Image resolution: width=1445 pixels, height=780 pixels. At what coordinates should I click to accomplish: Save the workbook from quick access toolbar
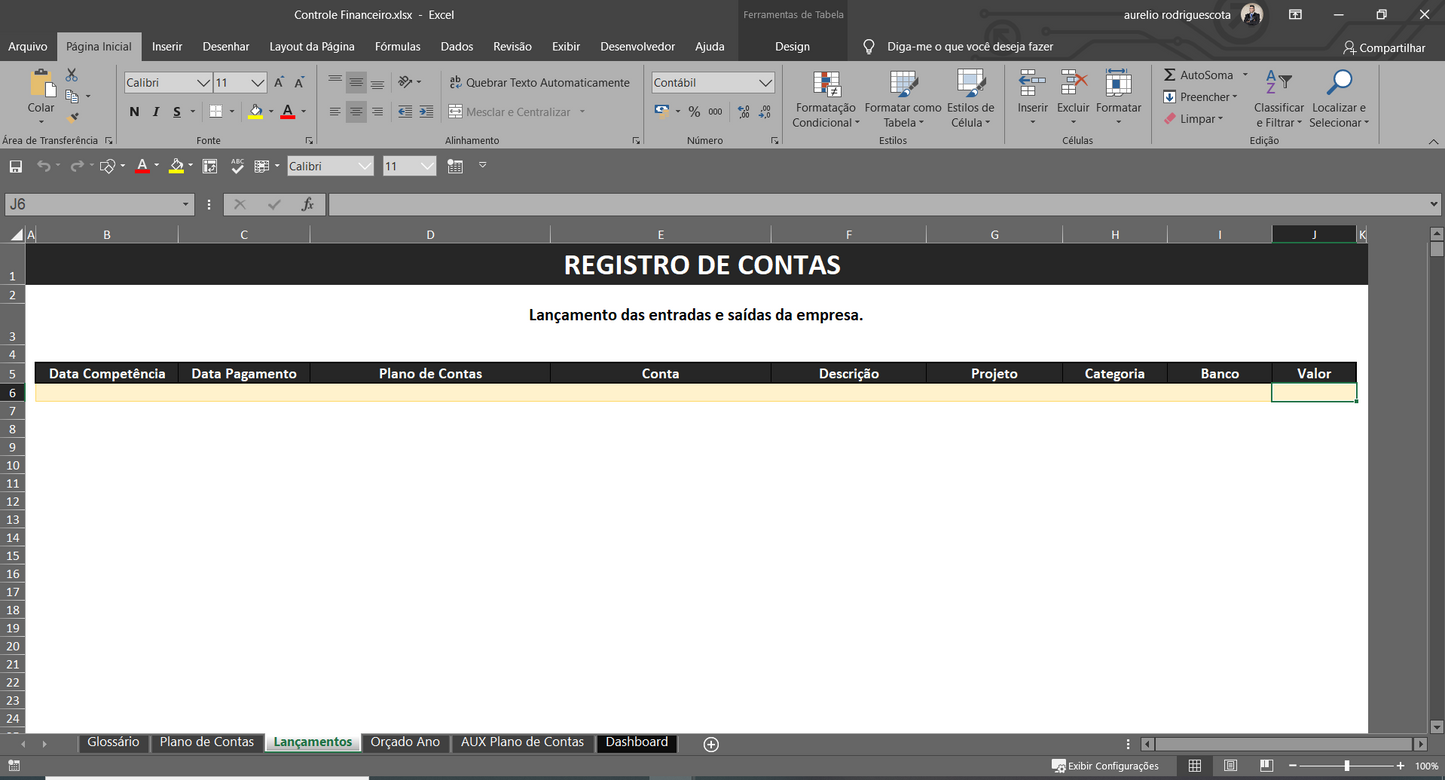(x=15, y=165)
